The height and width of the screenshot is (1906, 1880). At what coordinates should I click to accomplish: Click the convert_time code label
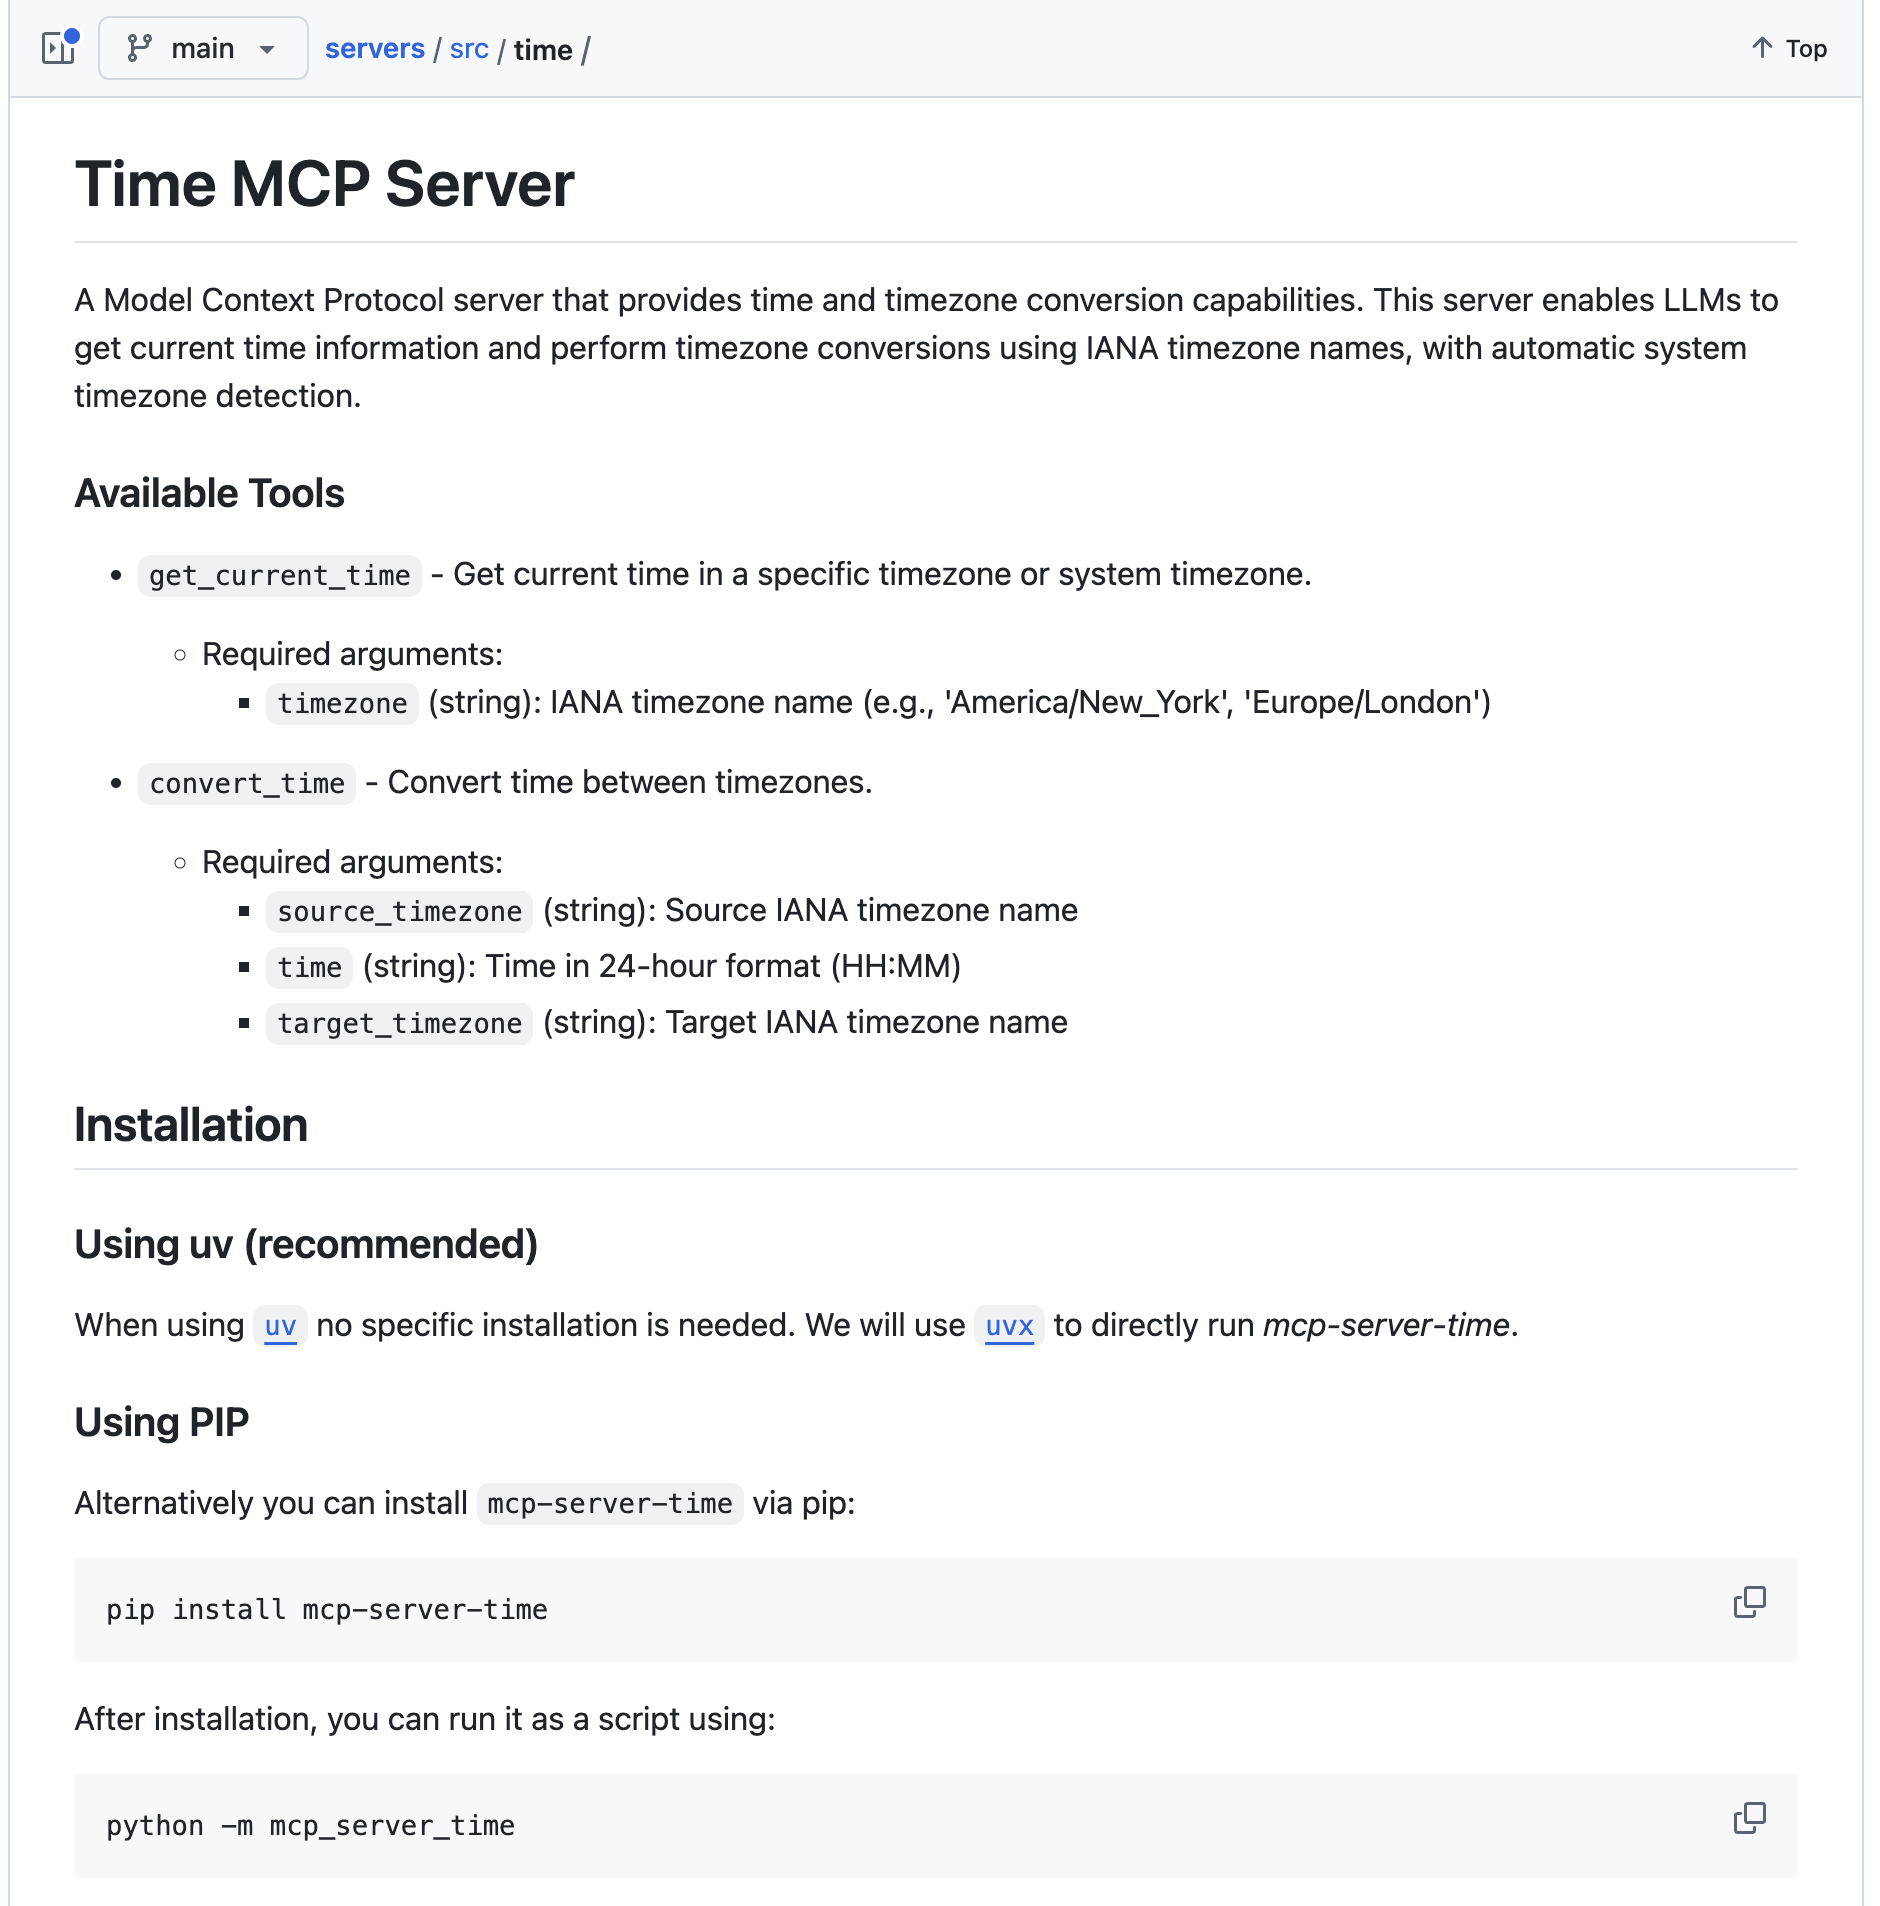(x=247, y=784)
